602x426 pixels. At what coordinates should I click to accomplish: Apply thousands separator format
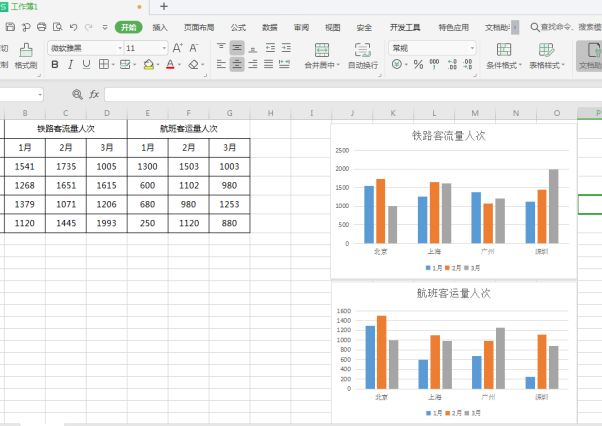click(x=434, y=64)
